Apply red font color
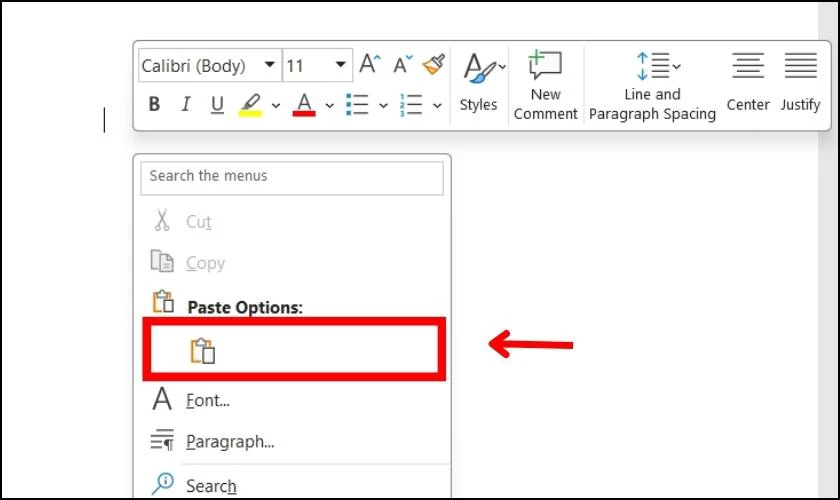840x500 pixels. coord(304,105)
